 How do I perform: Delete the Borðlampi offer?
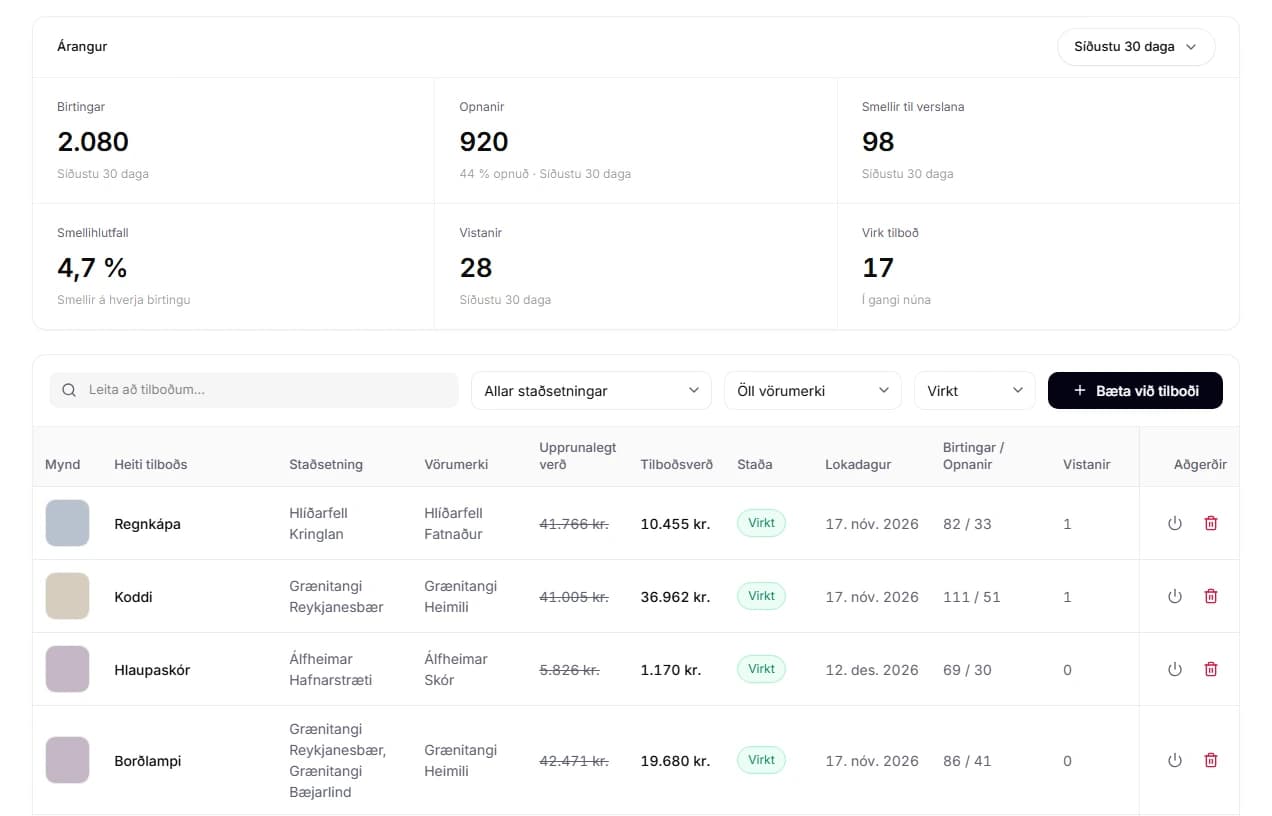point(1211,760)
